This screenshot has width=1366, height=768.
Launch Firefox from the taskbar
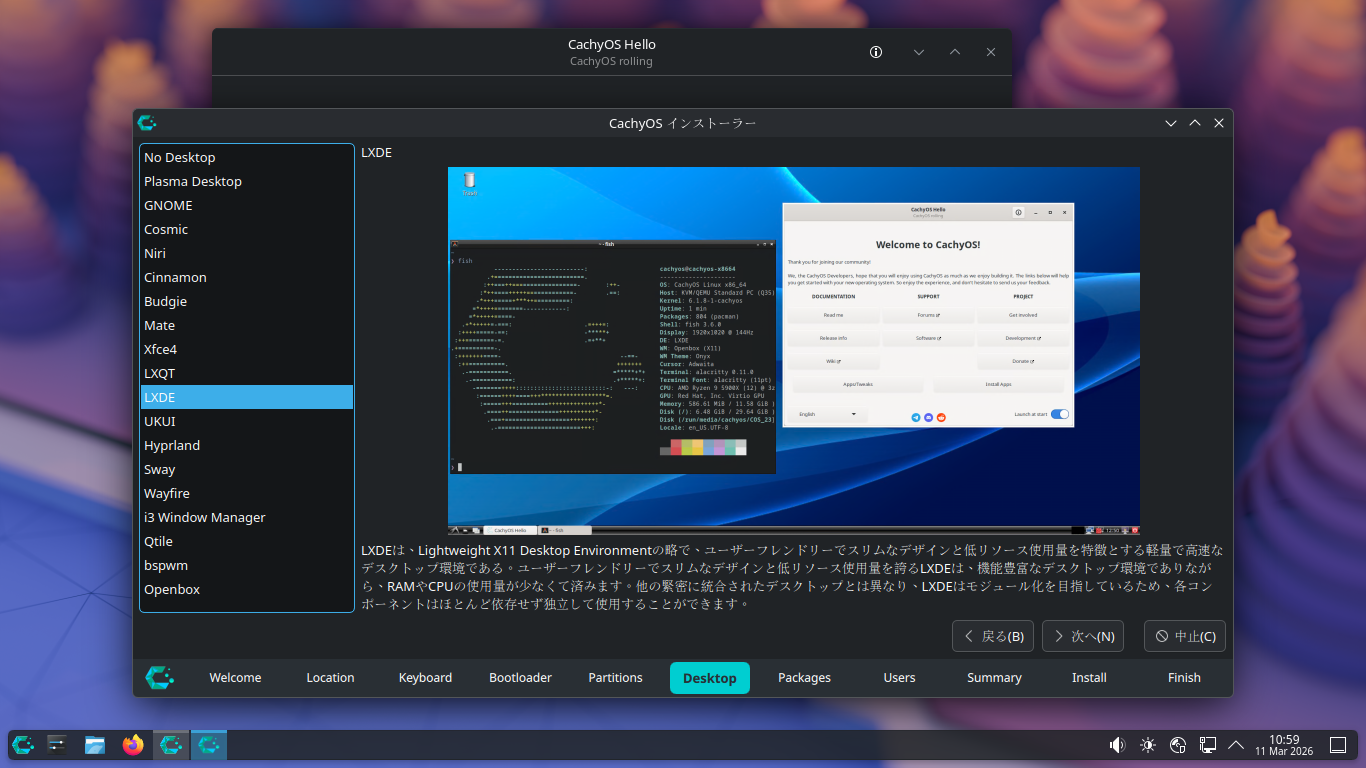(133, 745)
